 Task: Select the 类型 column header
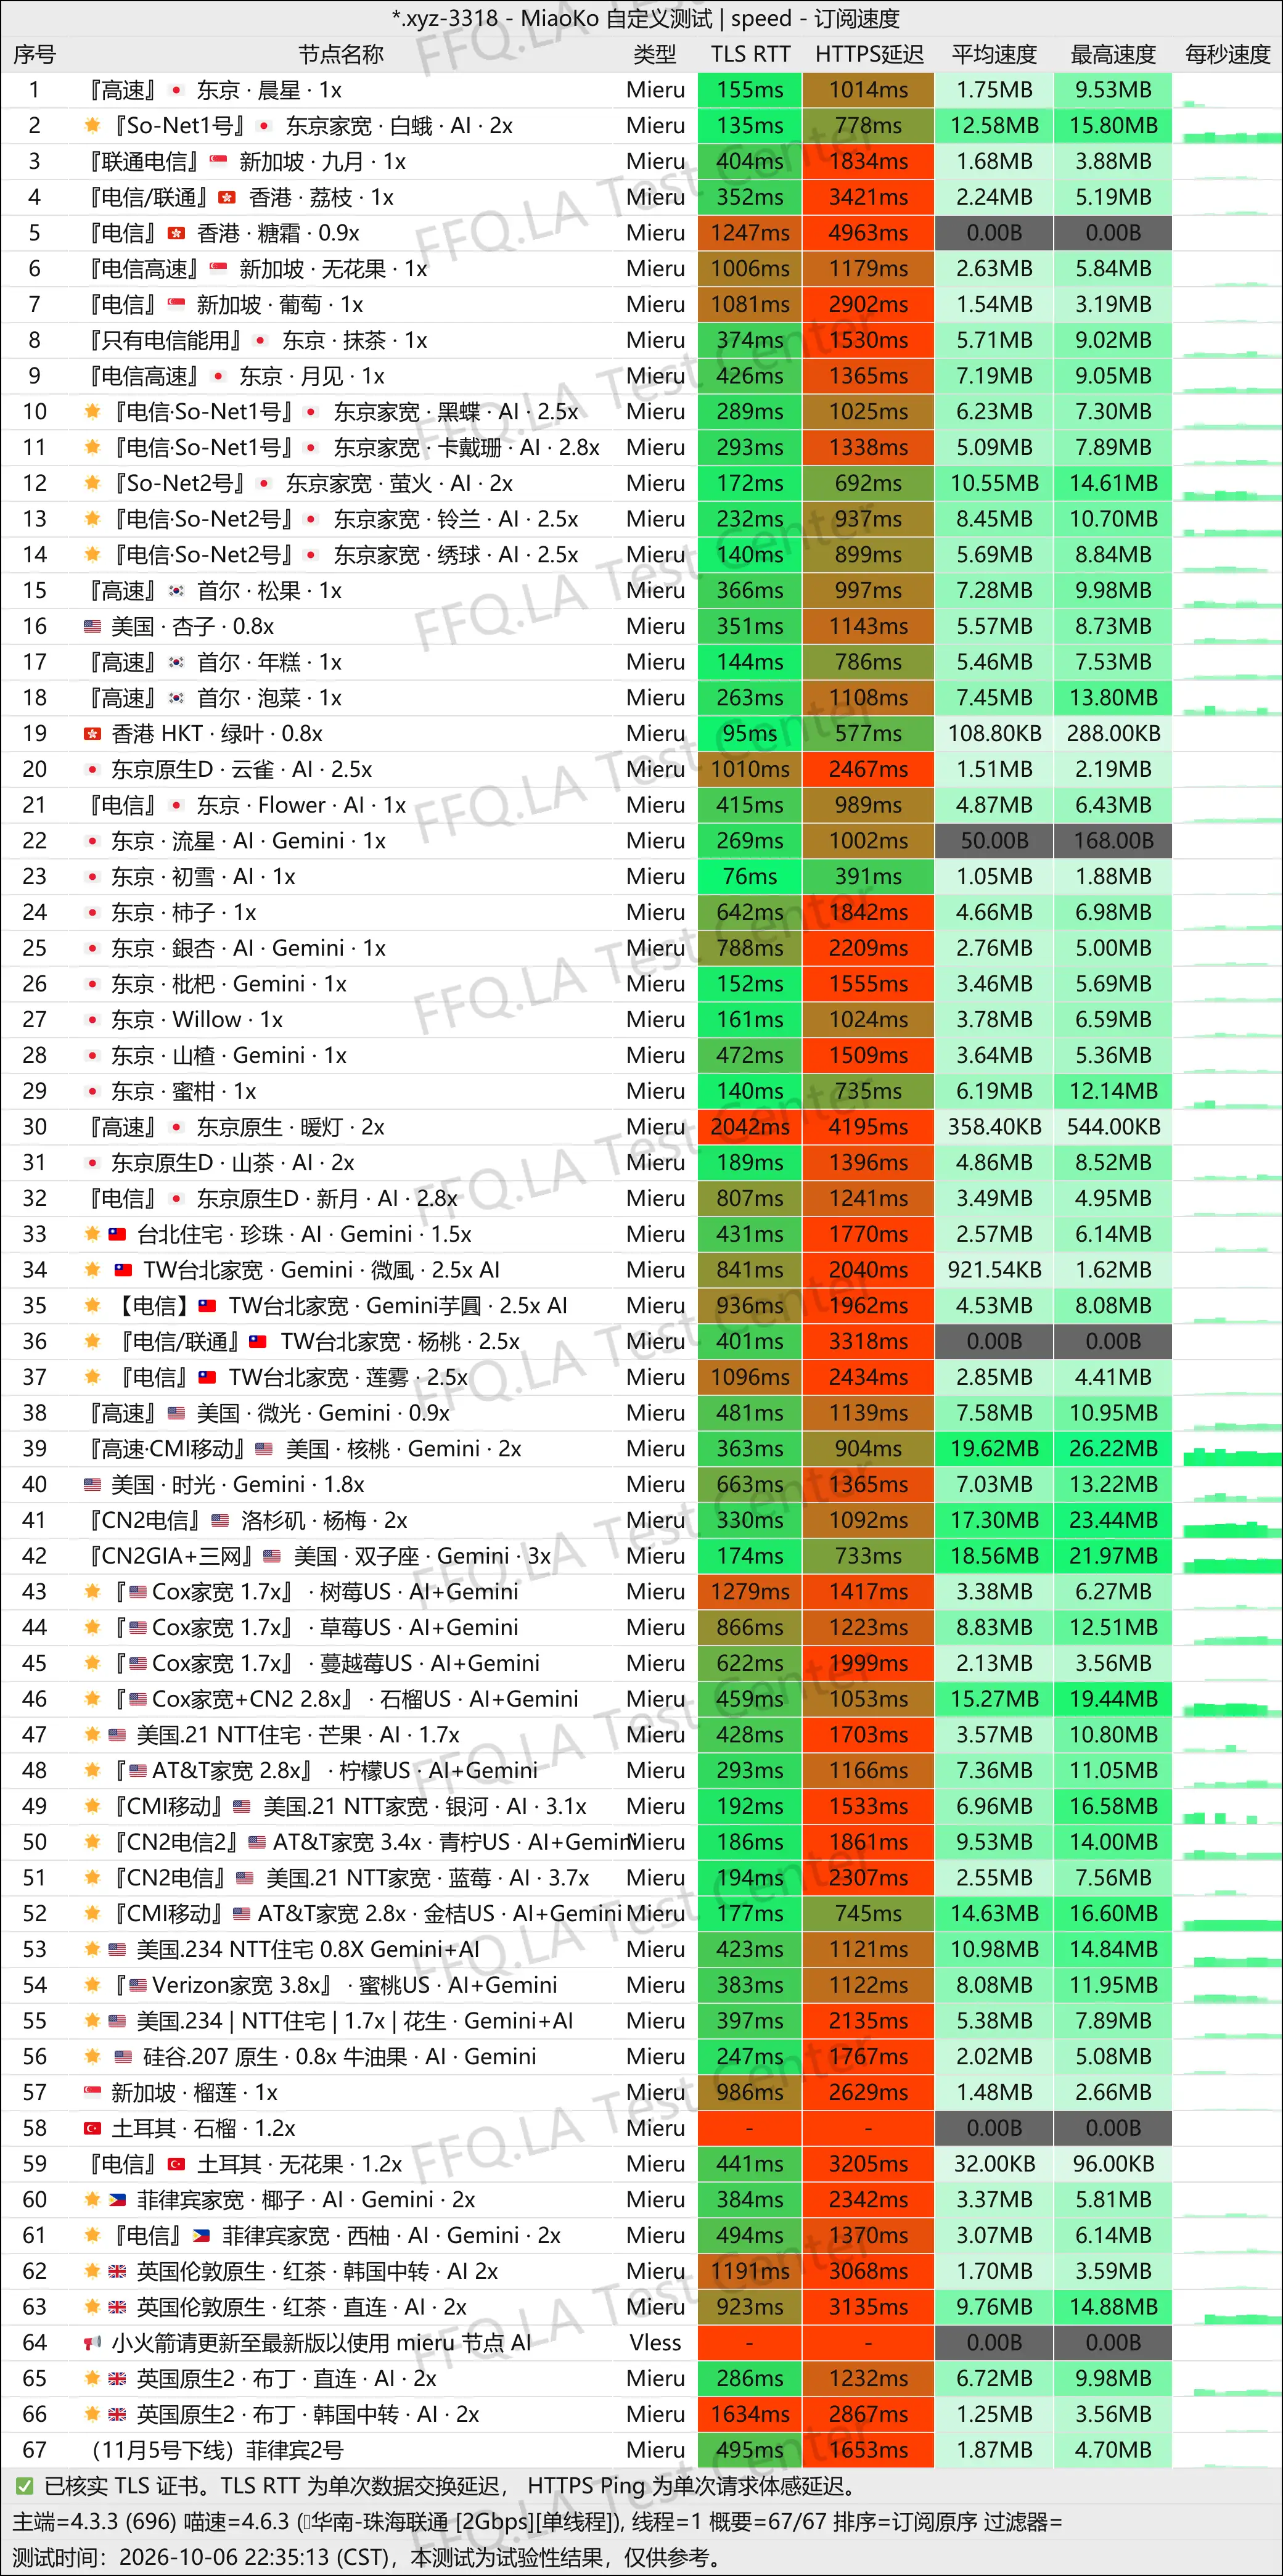coord(655,55)
